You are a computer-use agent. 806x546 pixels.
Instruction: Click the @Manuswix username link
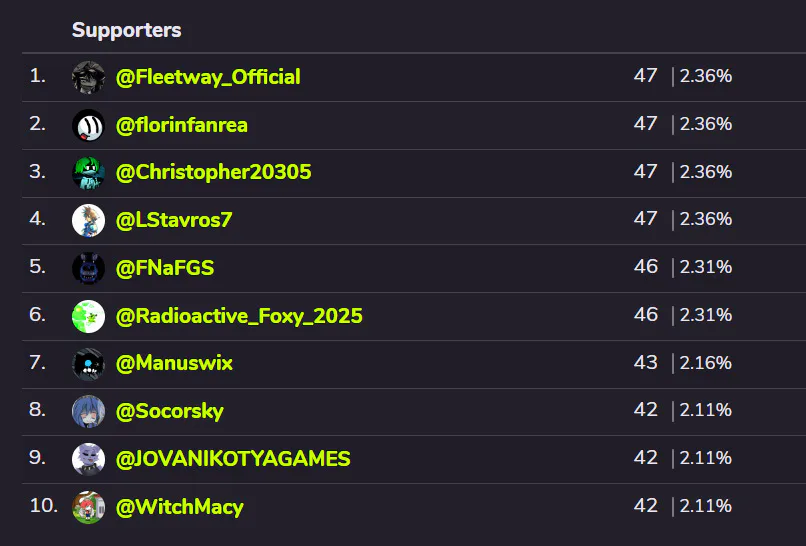pos(174,363)
